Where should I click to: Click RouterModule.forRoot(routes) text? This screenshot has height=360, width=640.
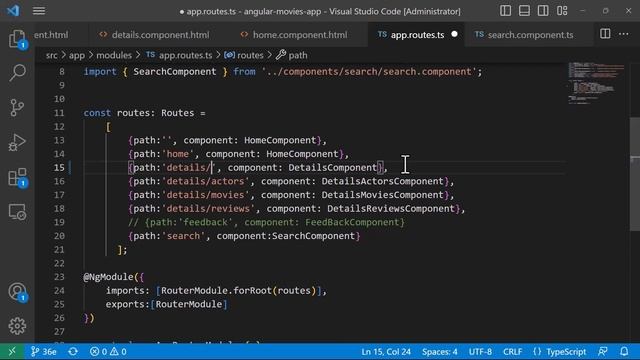click(238, 291)
